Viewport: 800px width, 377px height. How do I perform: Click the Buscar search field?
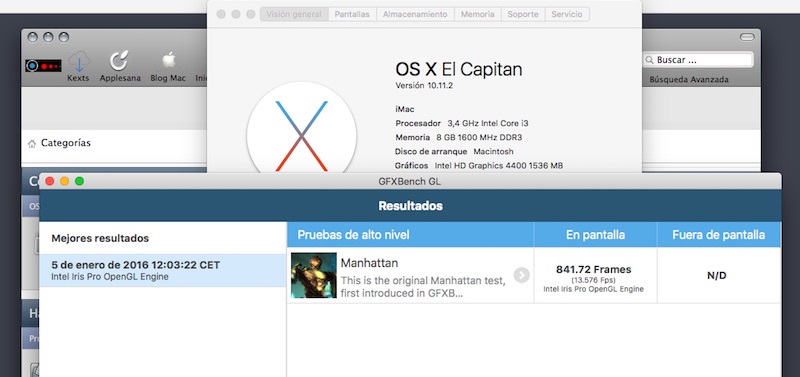tap(697, 60)
